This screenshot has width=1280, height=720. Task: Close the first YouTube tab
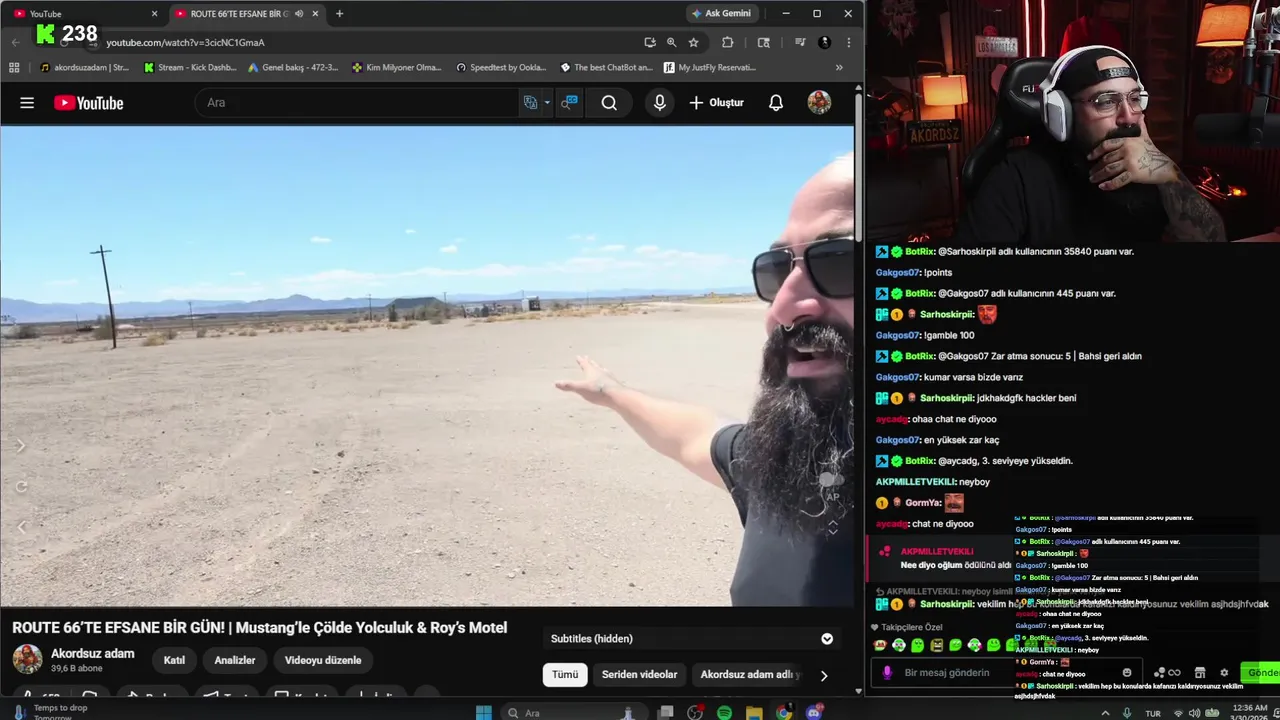pyautogui.click(x=154, y=14)
